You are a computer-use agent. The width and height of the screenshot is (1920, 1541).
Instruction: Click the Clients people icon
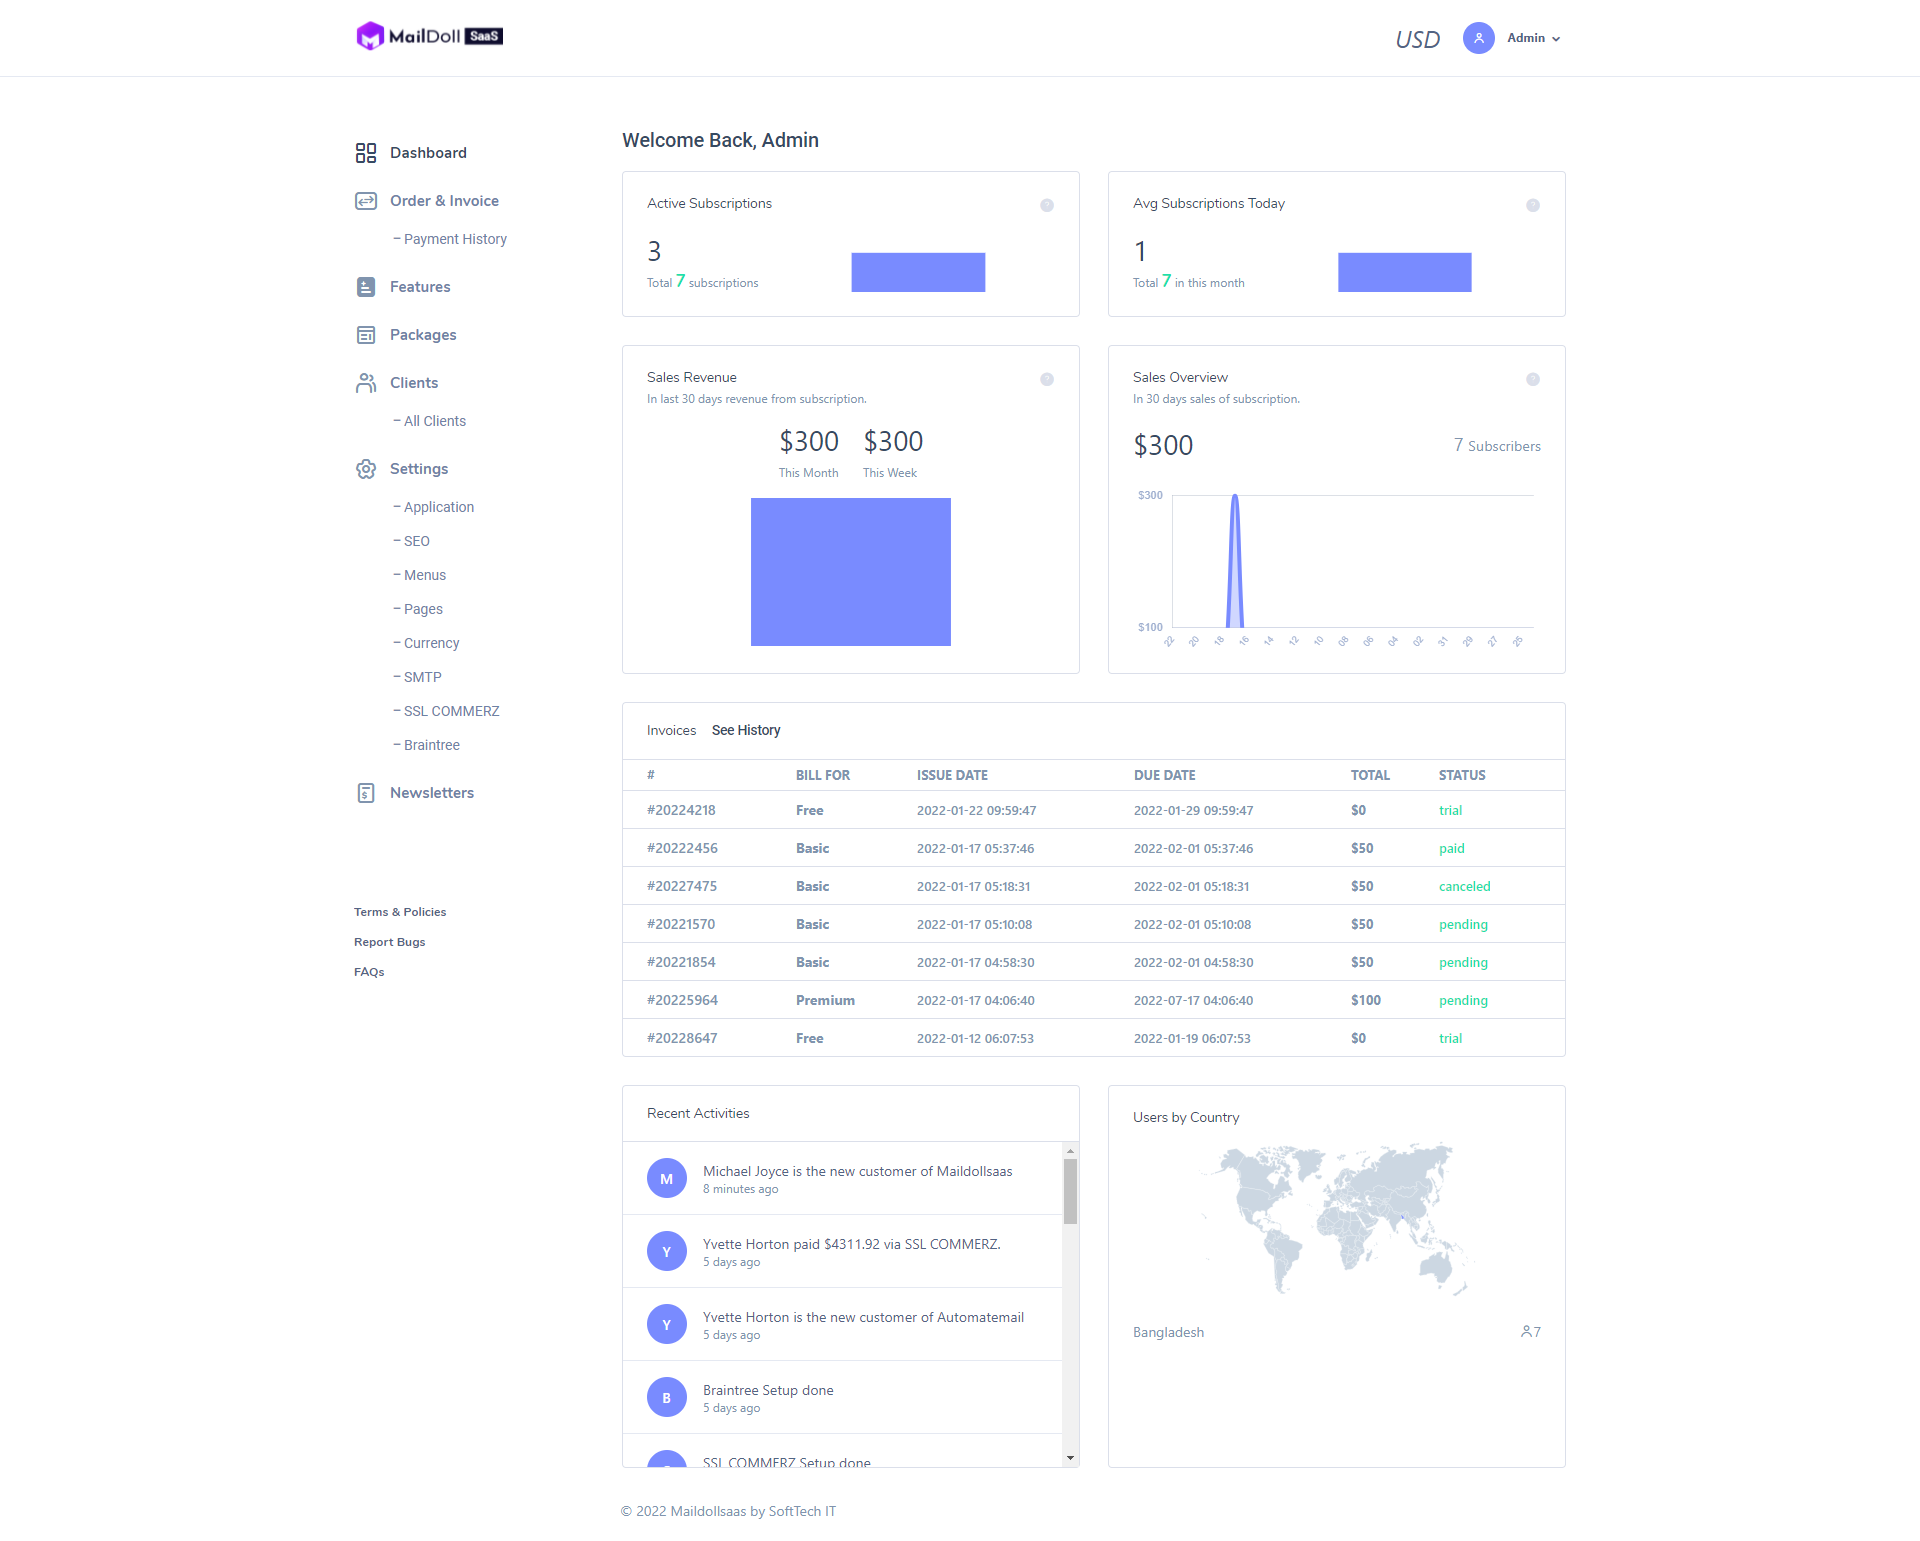366,383
